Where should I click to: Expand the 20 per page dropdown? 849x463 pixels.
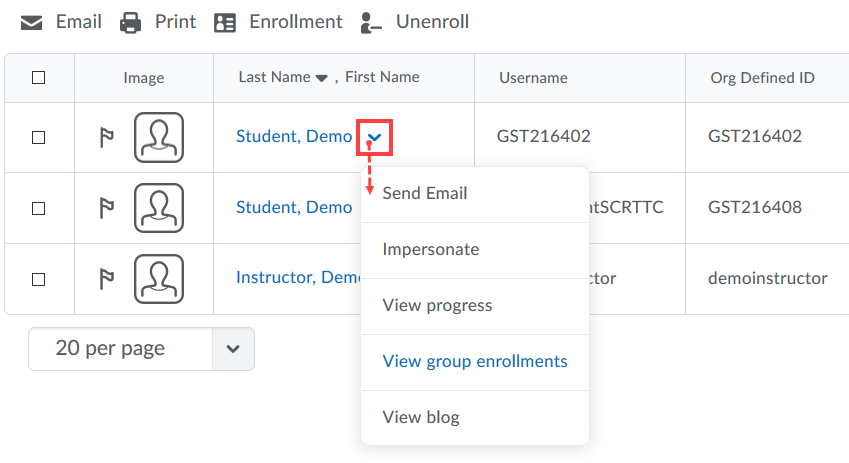[x=233, y=349]
